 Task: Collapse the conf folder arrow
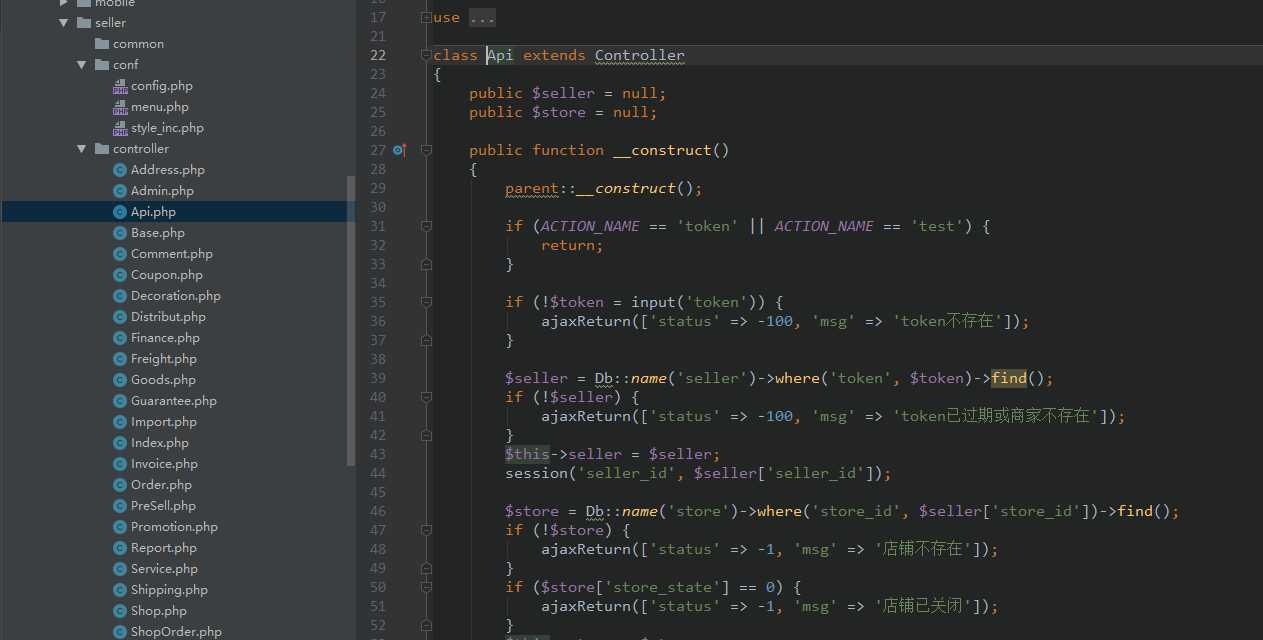[x=82, y=65]
